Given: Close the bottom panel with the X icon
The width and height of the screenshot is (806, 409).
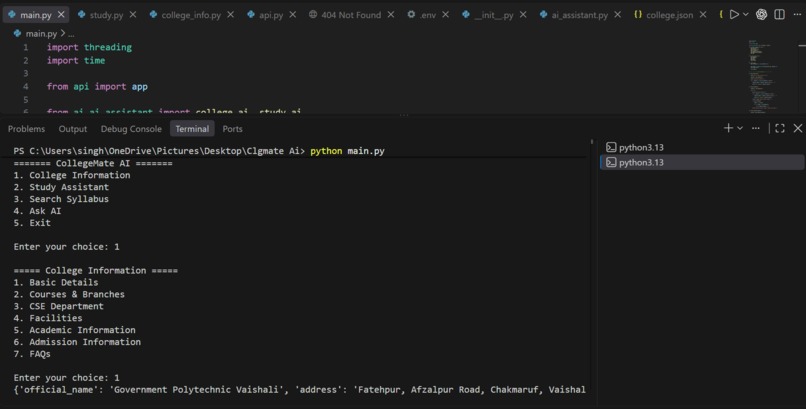Looking at the screenshot, I should pyautogui.click(x=797, y=128).
